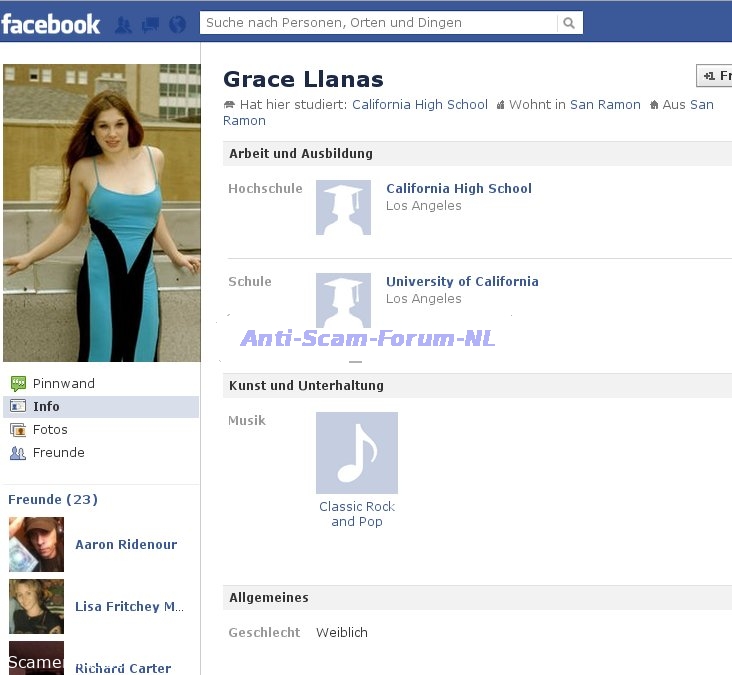Screen dimensions: 732x675
Task: Open the Grace Llanas profile picture
Action: tap(101, 213)
